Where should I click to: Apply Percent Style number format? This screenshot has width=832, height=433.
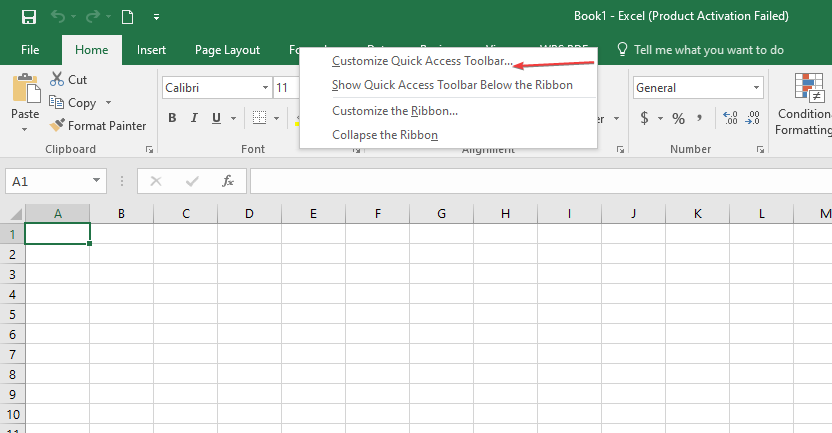678,118
